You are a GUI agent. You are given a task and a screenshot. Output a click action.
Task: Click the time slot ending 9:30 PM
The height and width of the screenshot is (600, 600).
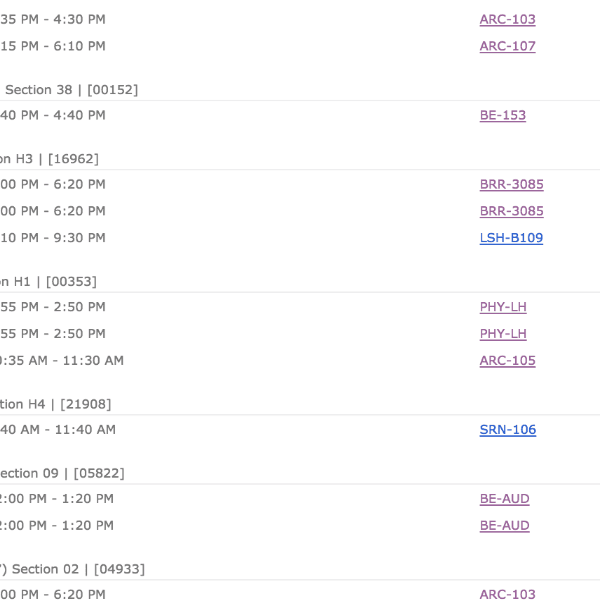[52, 238]
